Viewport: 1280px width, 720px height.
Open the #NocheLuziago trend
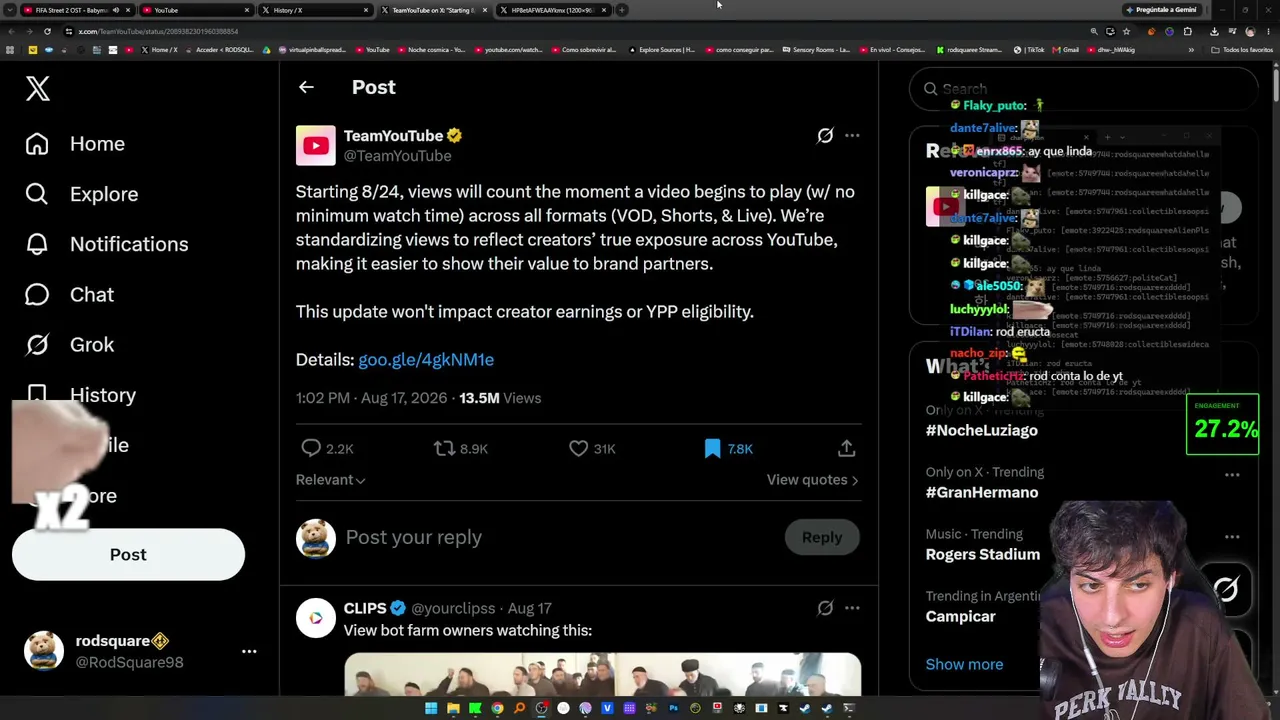point(981,430)
